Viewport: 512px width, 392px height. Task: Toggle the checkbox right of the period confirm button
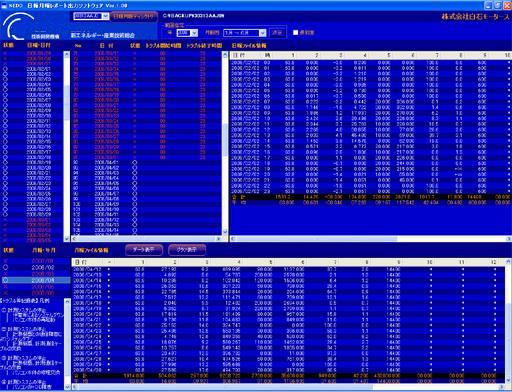coord(295,33)
